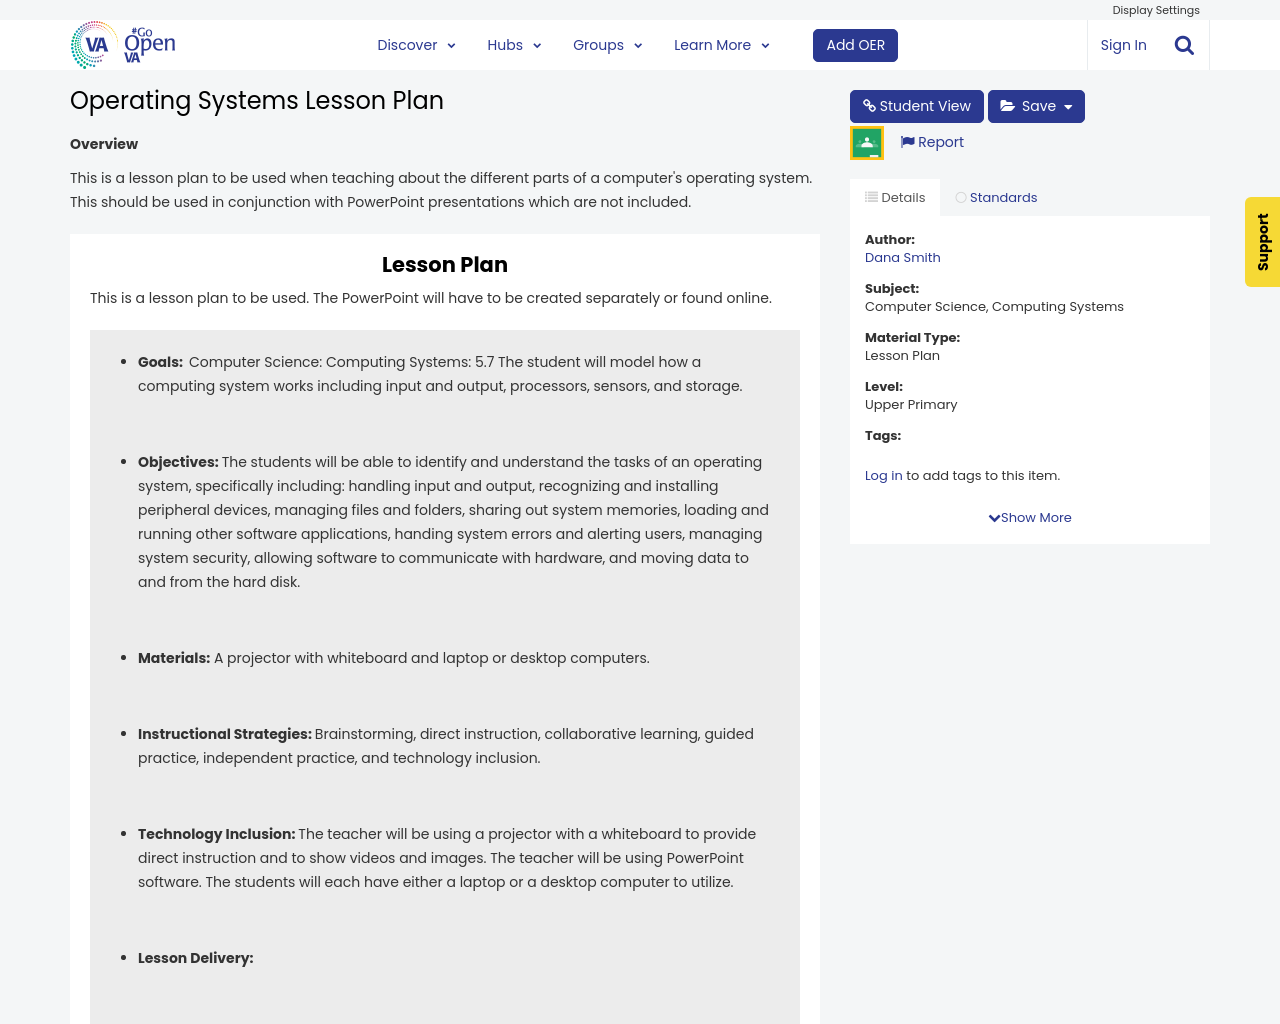Click the GoOpenVA site logo
Image resolution: width=1280 pixels, height=1024 pixels.
pos(122,44)
